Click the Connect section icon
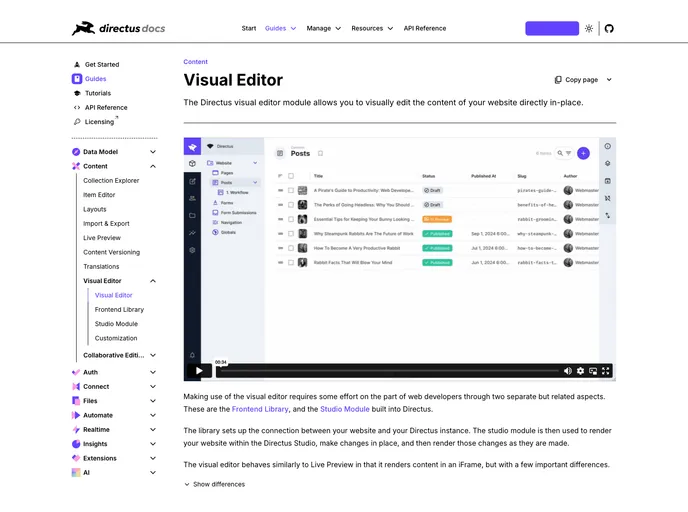 click(76, 387)
